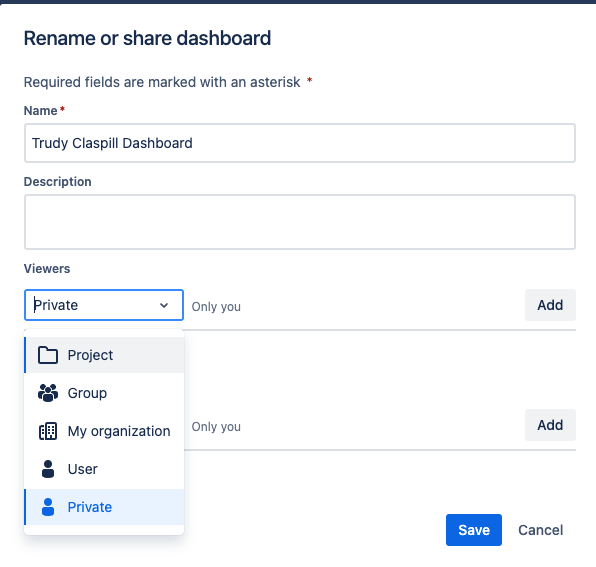Add the viewer permission
Image resolution: width=596 pixels, height=567 pixels.
pos(550,305)
